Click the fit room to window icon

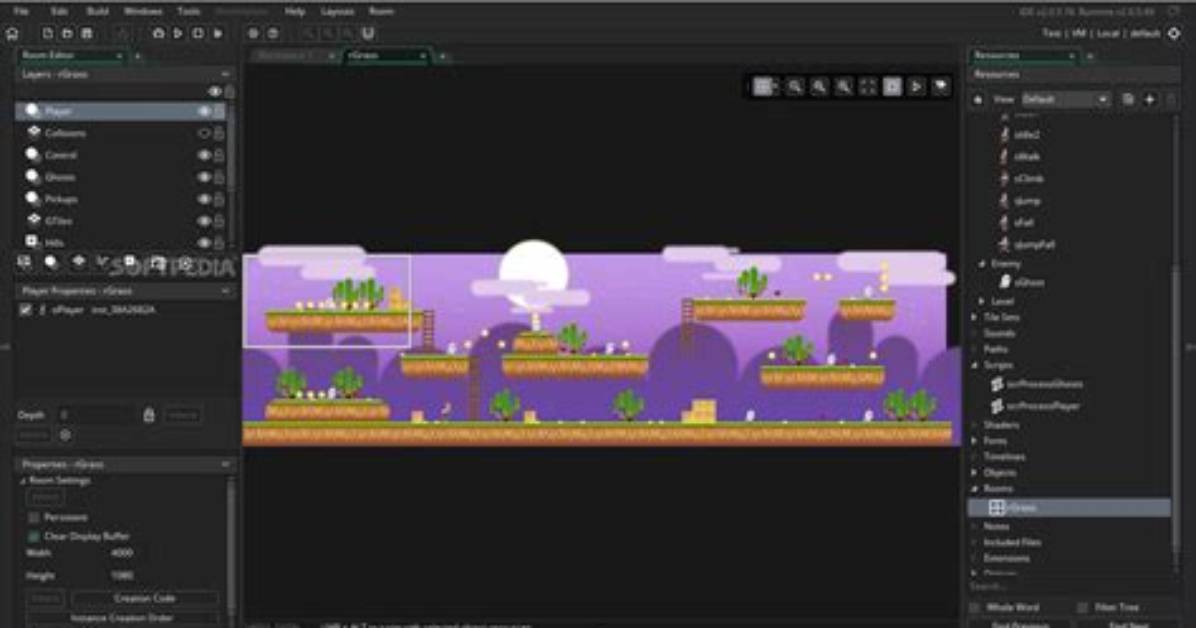point(868,86)
